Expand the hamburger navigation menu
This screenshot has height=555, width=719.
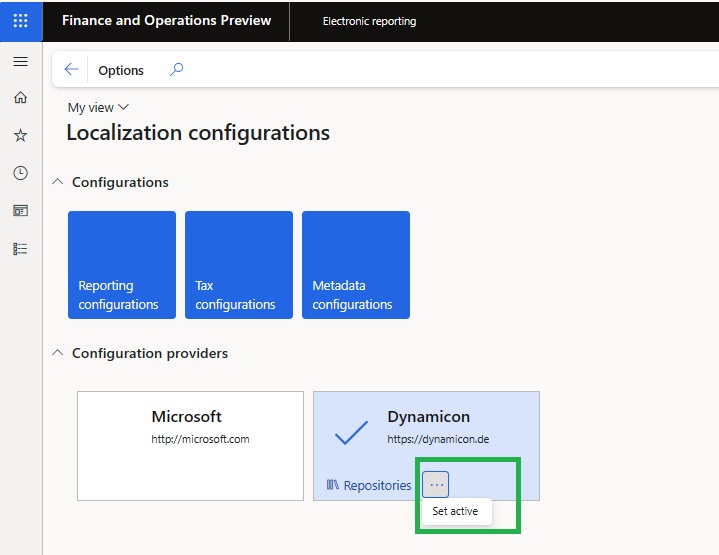point(20,62)
